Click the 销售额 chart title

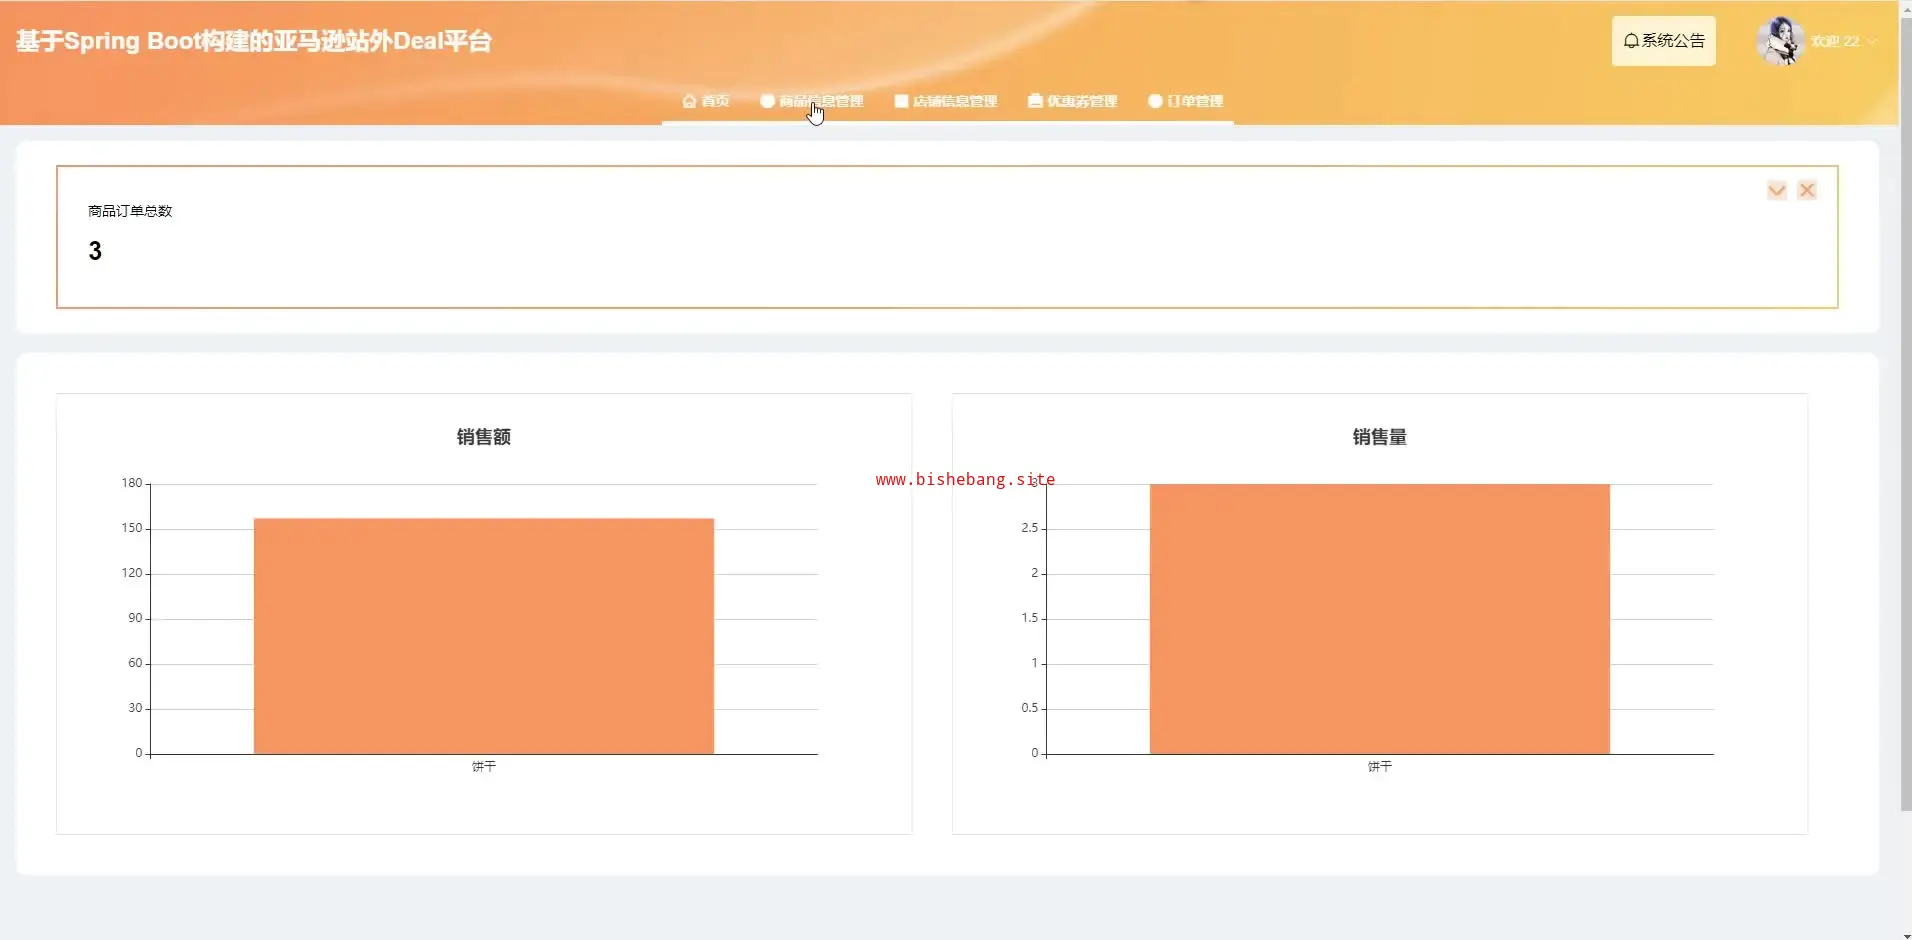[x=484, y=437]
